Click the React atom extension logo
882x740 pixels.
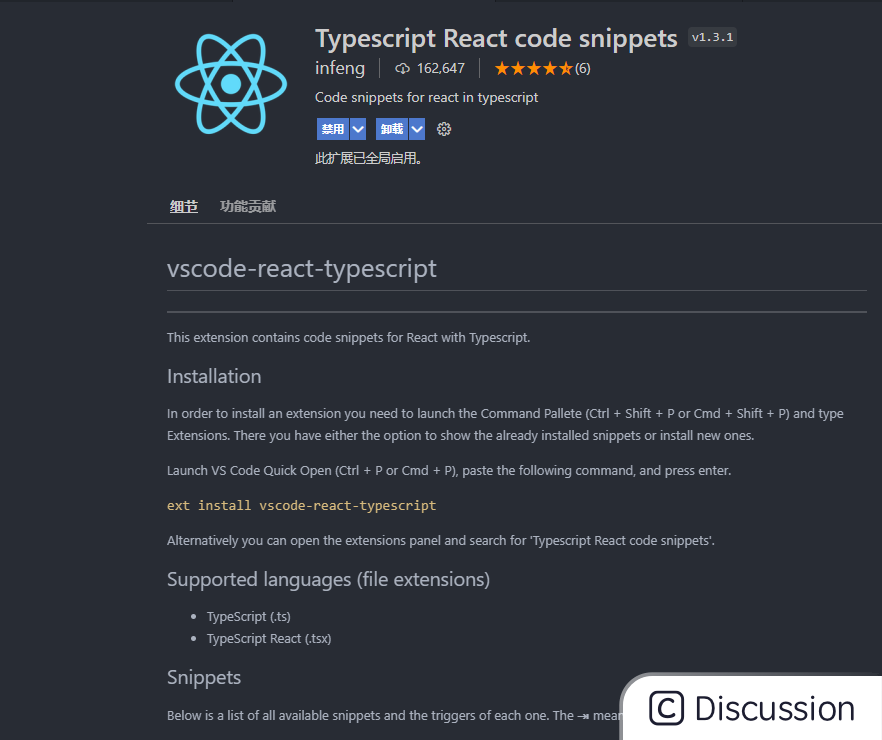[x=231, y=84]
